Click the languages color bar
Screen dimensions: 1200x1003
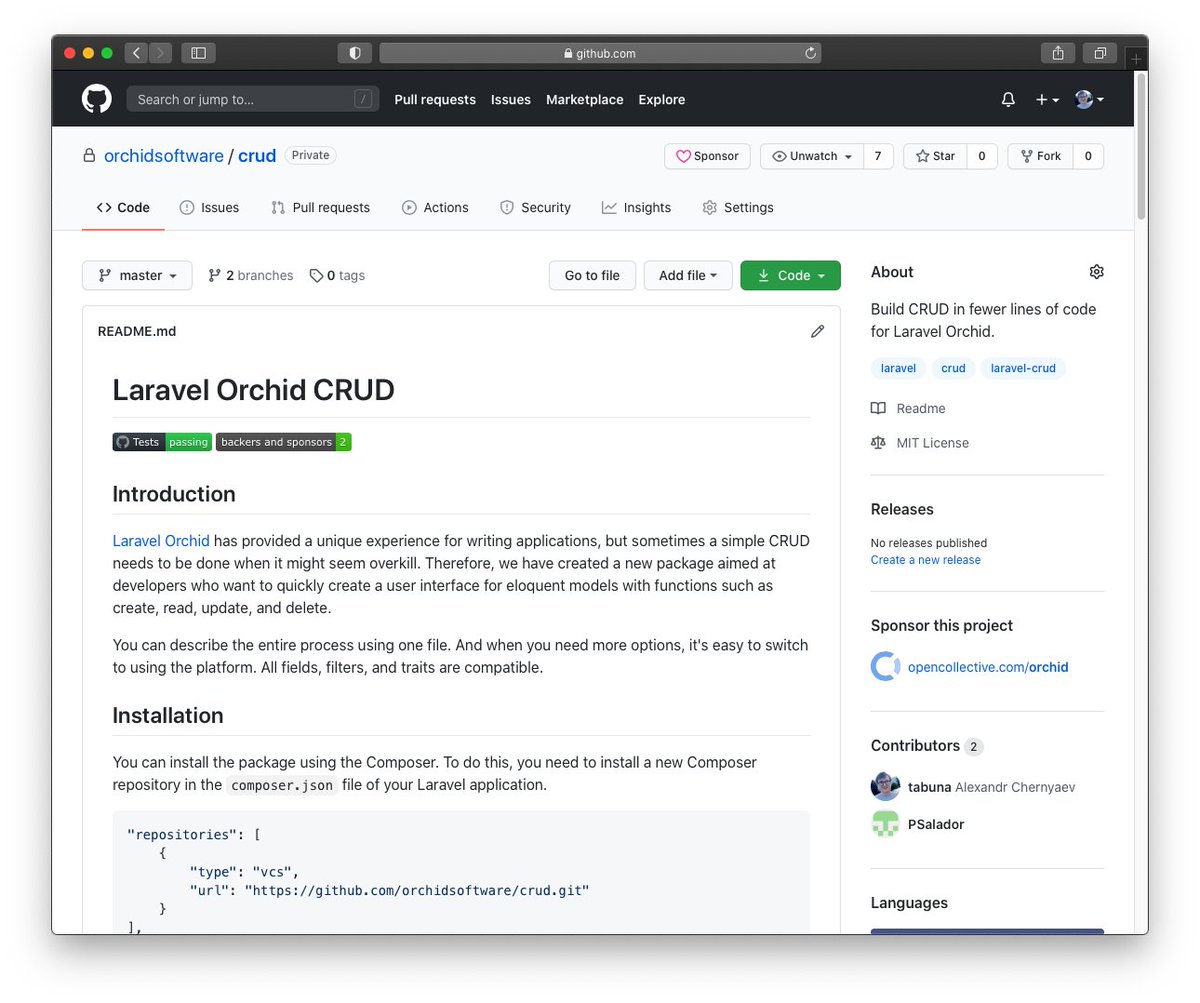(987, 931)
